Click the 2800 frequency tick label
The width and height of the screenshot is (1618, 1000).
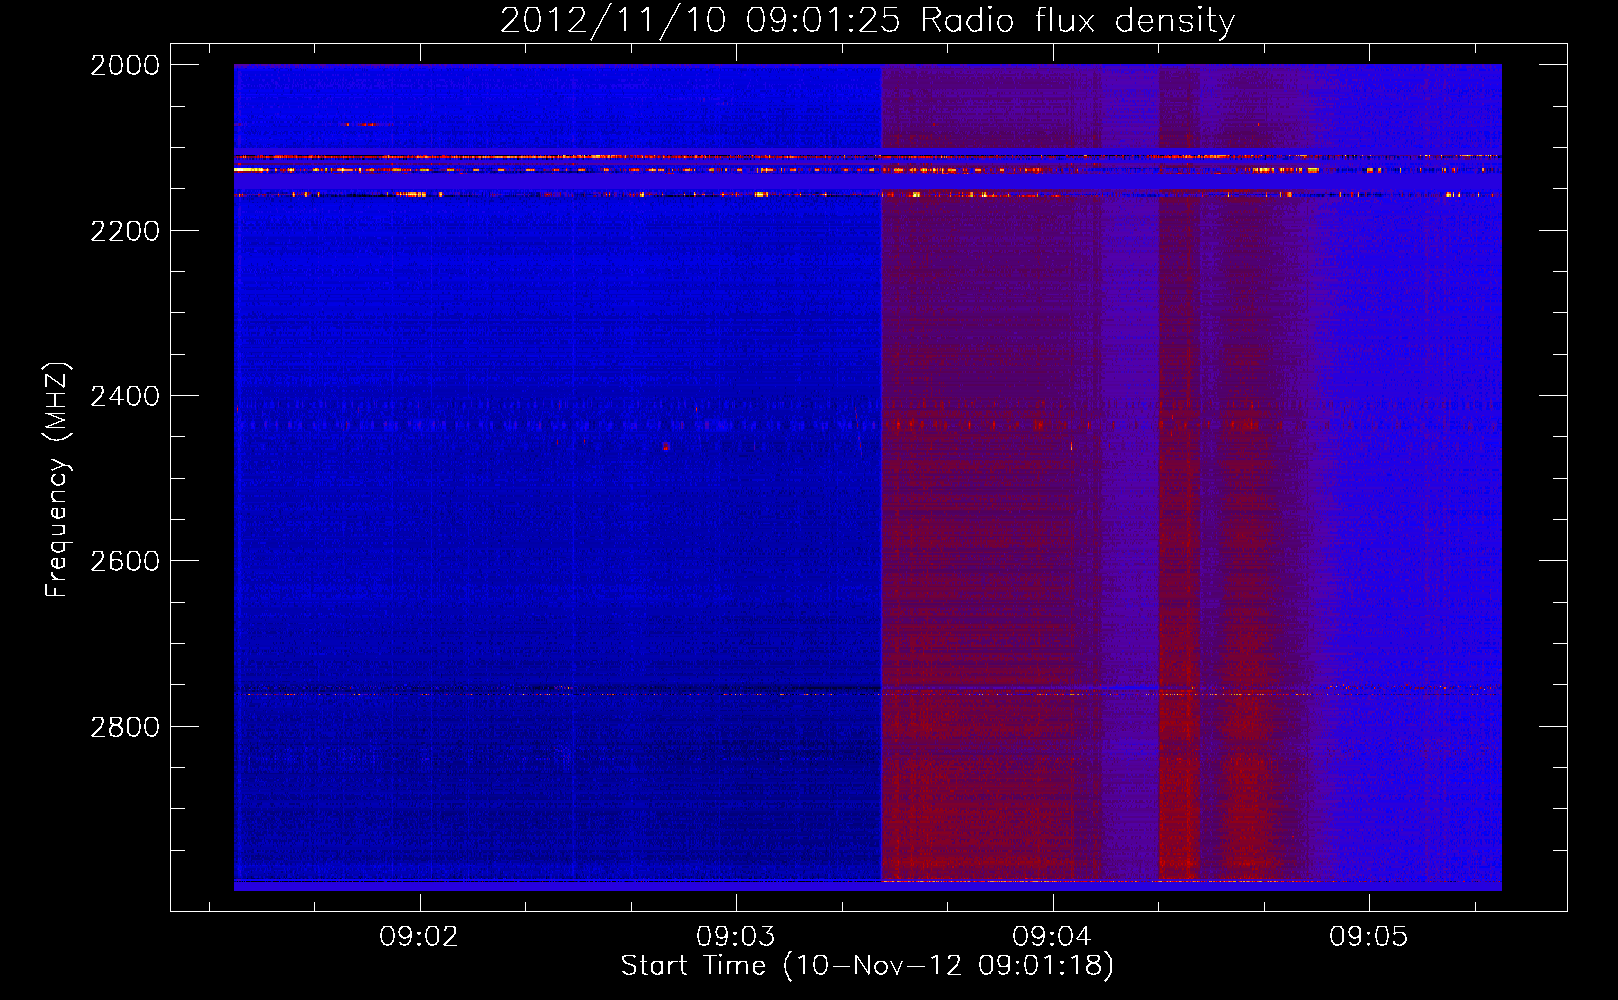[125, 726]
